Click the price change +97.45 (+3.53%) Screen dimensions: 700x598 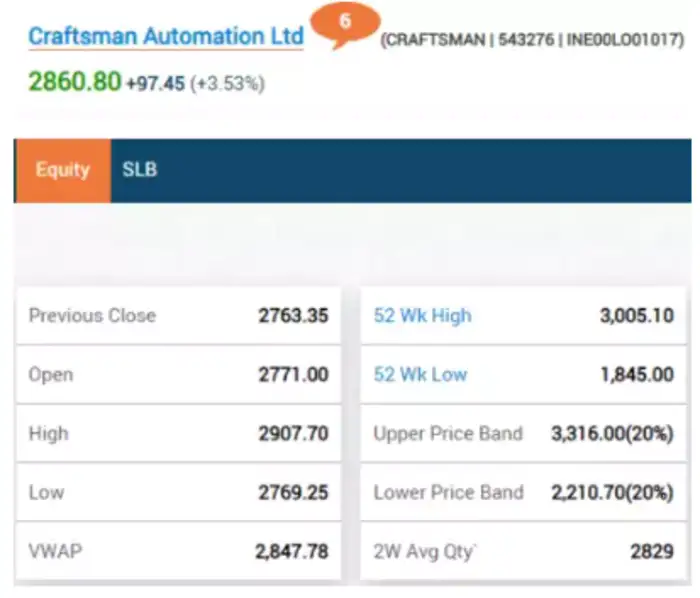[x=195, y=84]
